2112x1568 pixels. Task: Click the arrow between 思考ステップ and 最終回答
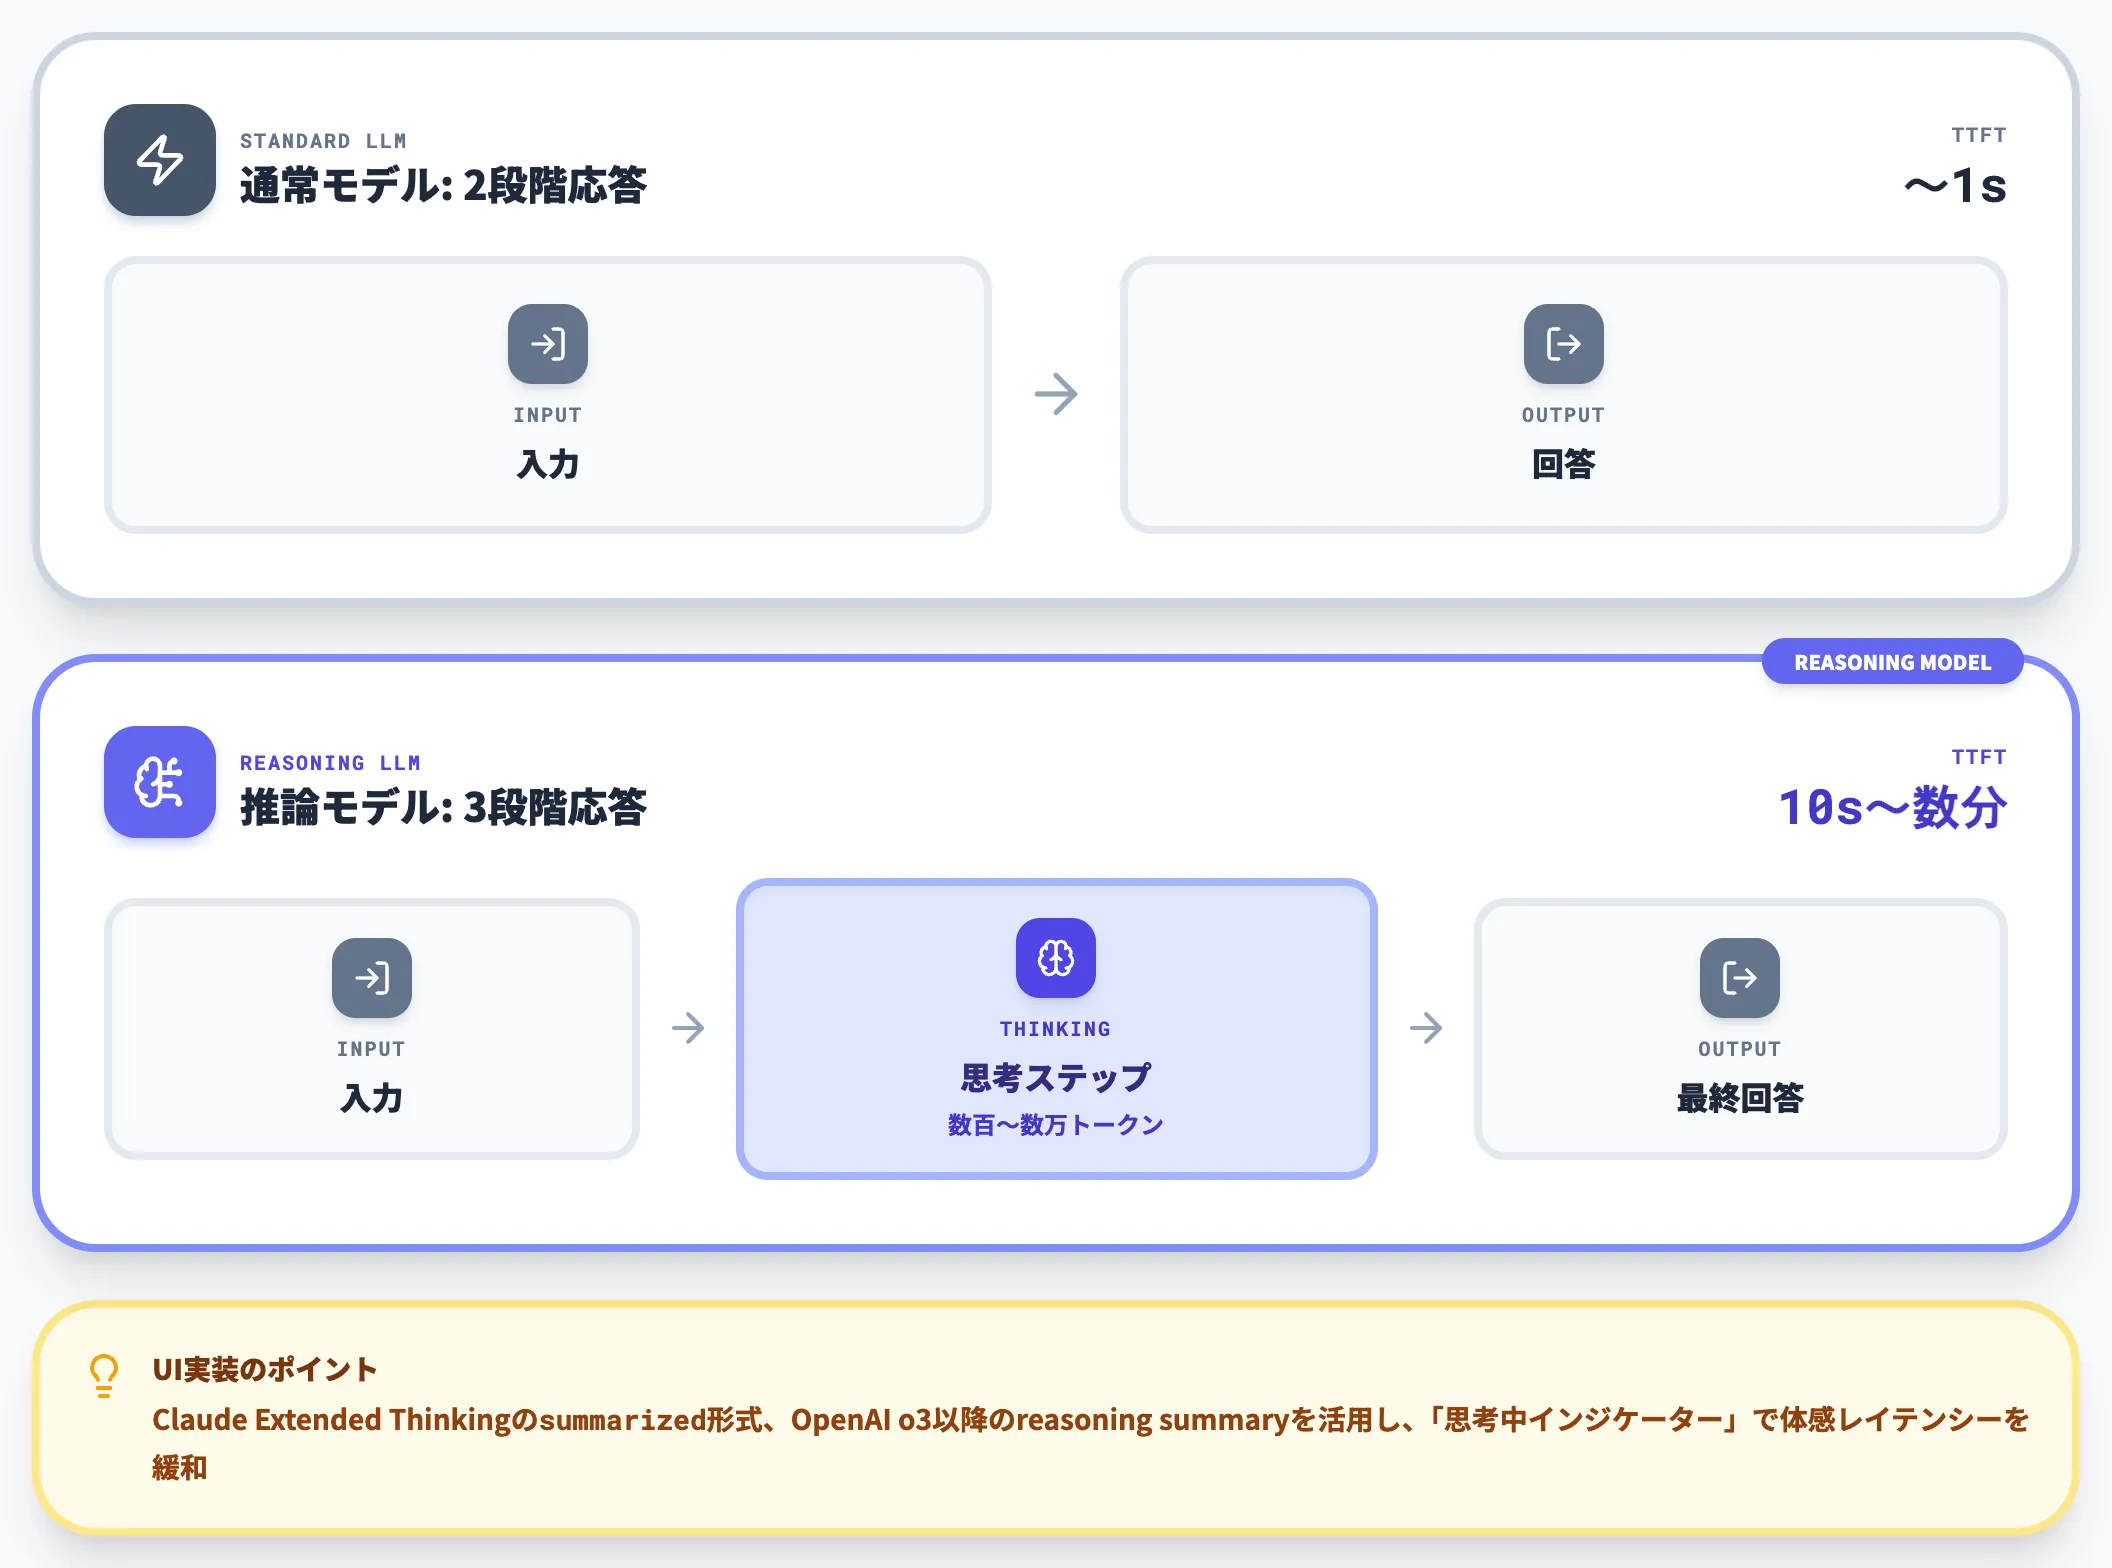coord(1426,1028)
